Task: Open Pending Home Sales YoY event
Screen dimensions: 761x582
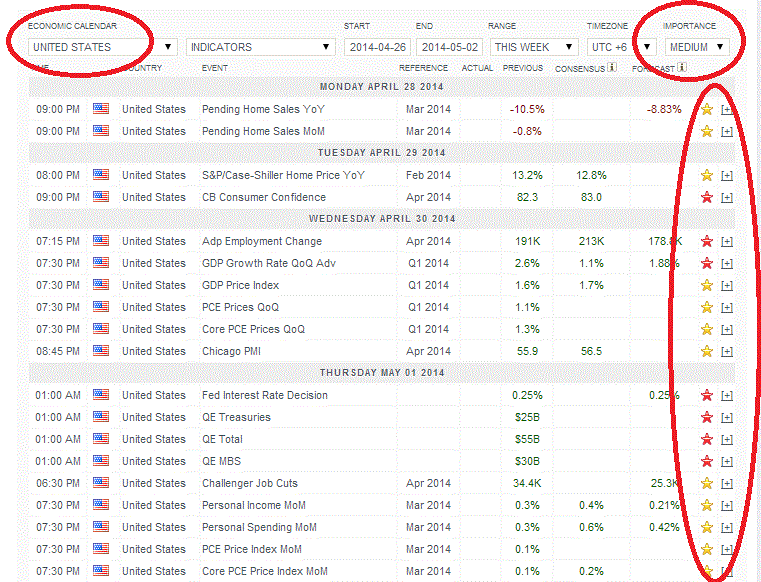Action: [x=263, y=109]
